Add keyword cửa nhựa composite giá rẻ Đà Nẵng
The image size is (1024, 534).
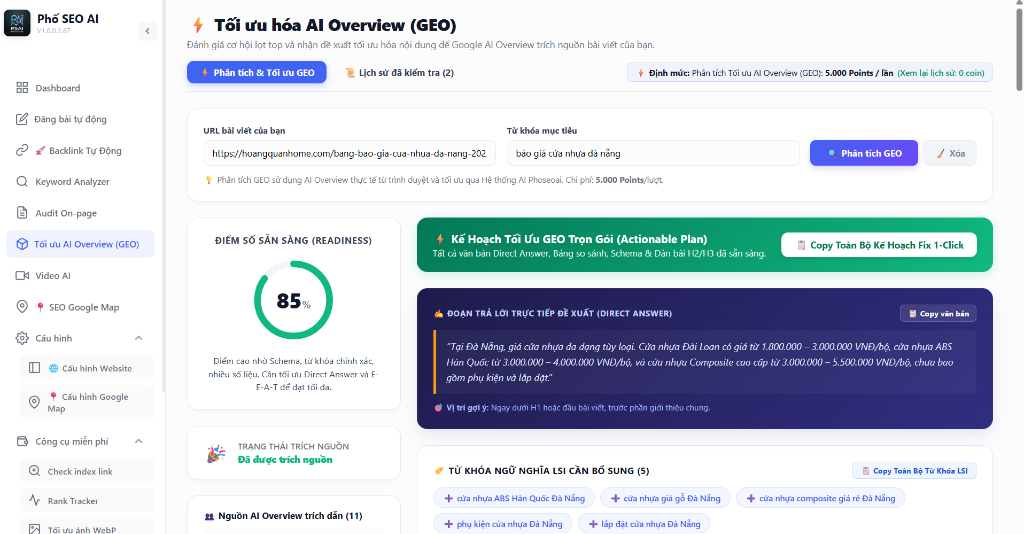tap(820, 498)
